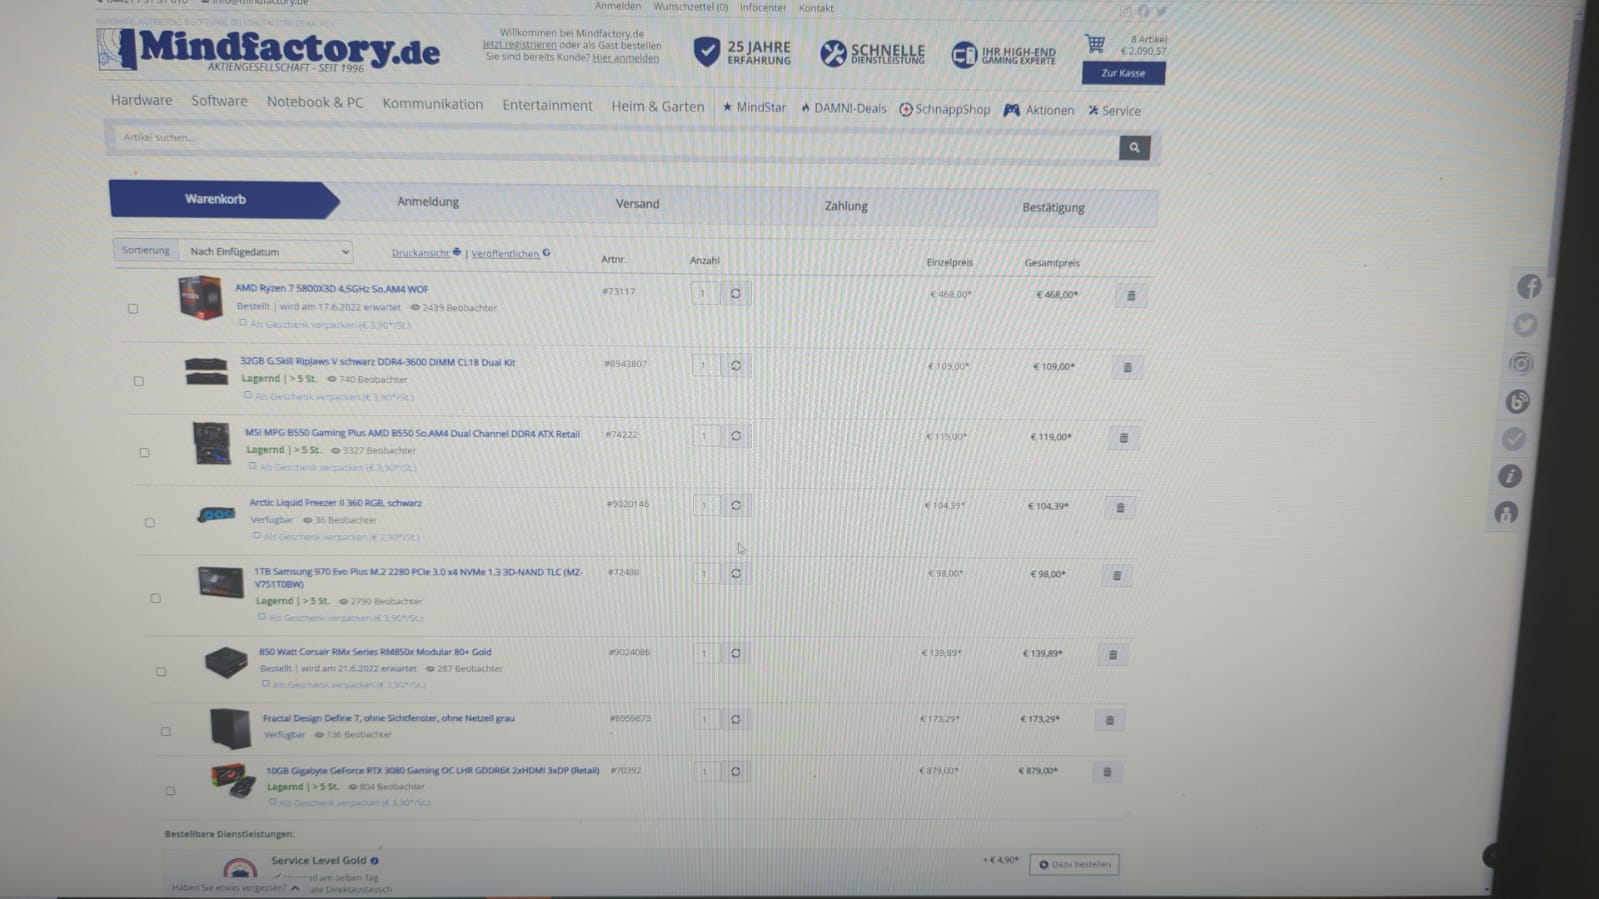Image resolution: width=1599 pixels, height=899 pixels.
Task: Enable gift wrapping for AMD Ryzen 7
Action: point(243,324)
